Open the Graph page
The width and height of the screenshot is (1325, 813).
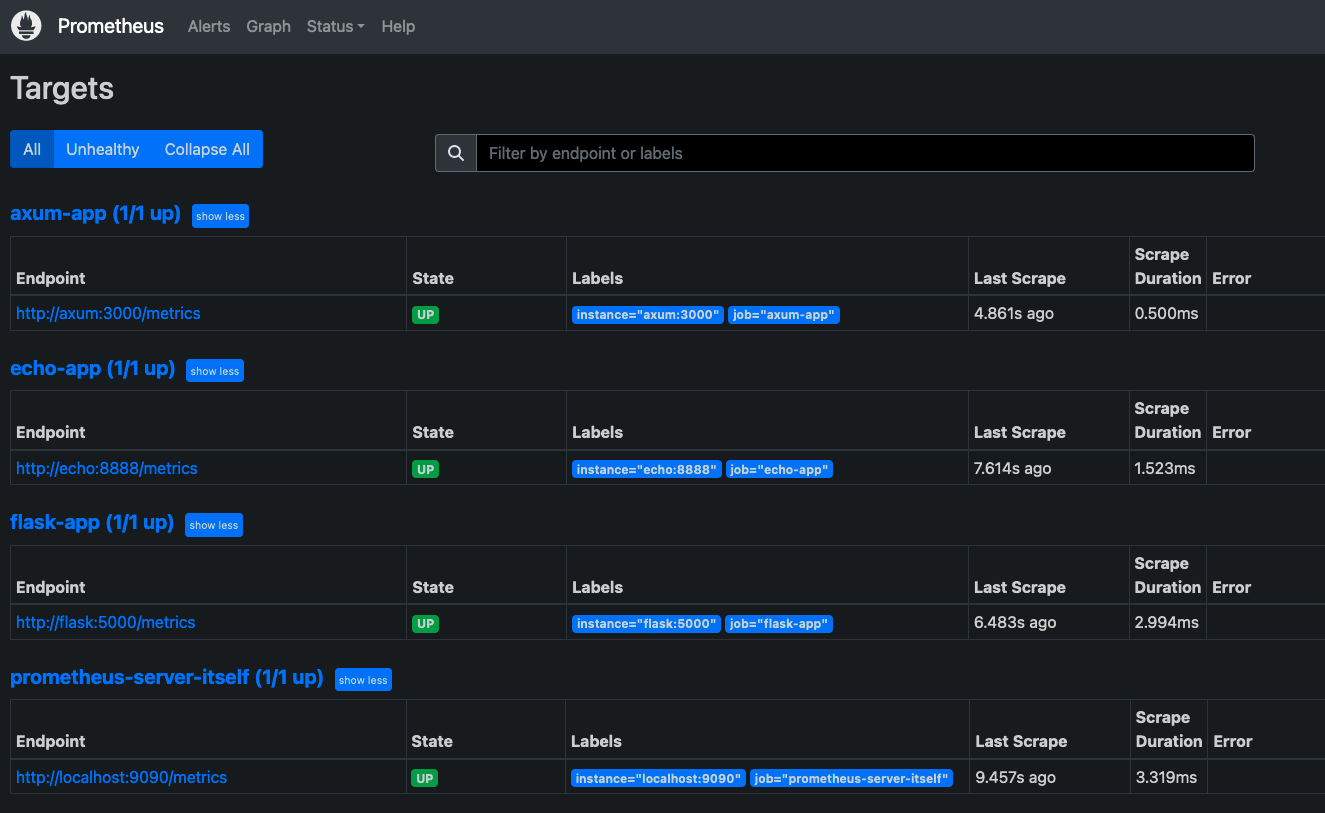point(269,27)
